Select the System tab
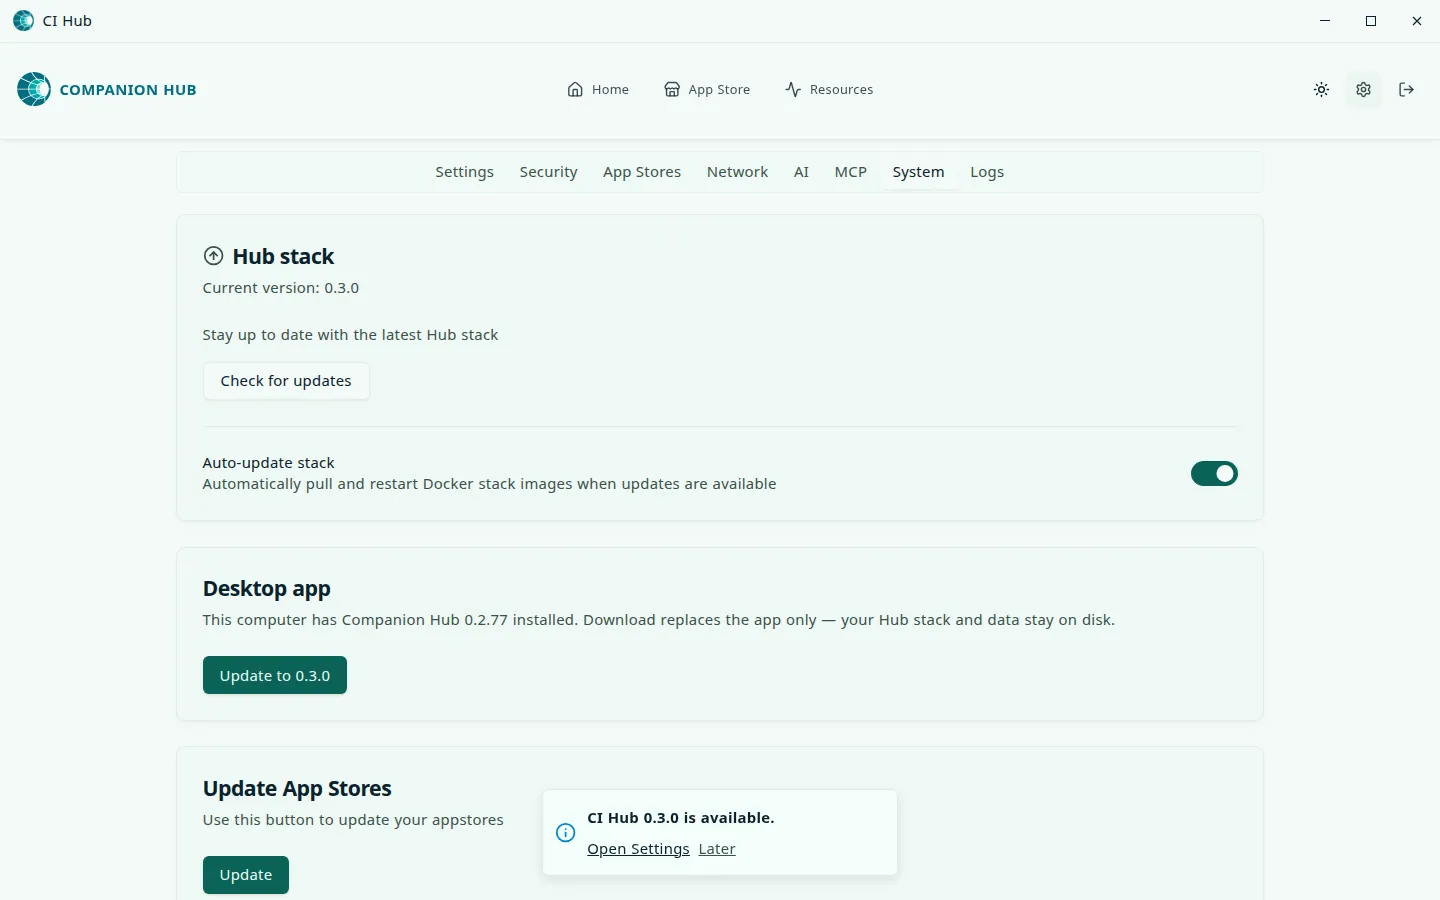The height and width of the screenshot is (900, 1440). pos(918,172)
